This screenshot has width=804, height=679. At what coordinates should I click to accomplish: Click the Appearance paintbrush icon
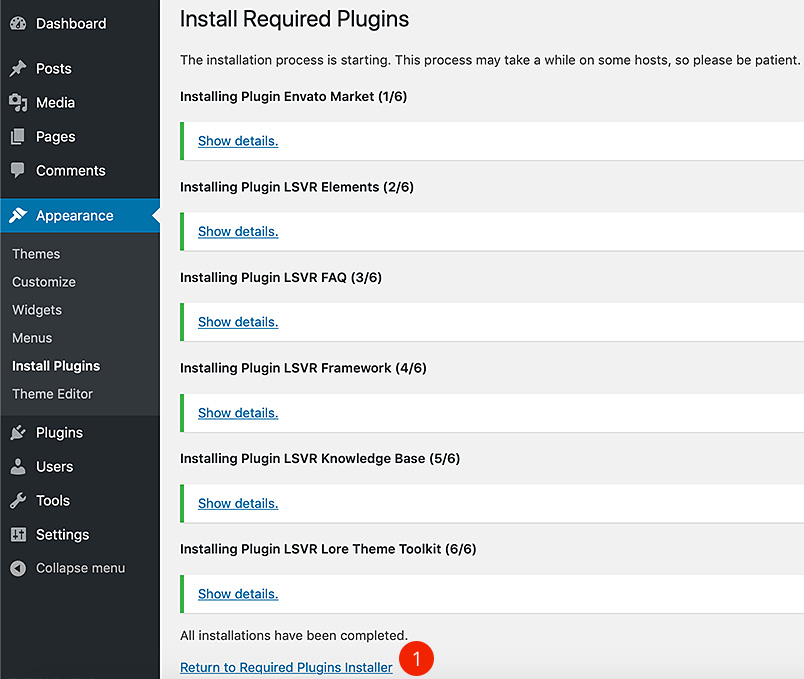(18, 215)
